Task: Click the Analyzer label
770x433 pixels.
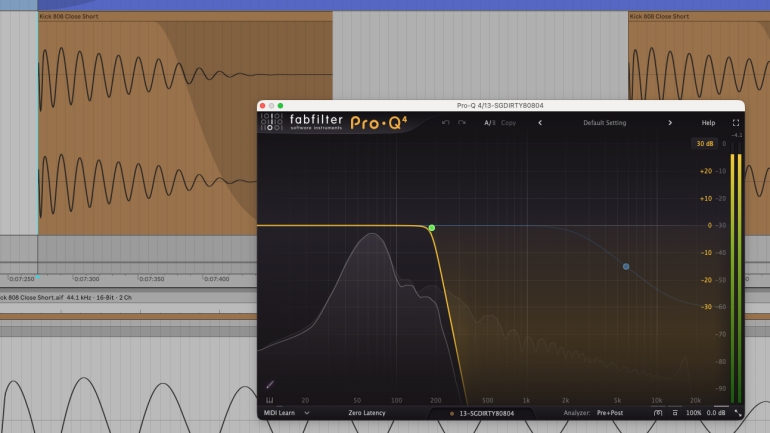Action: click(577, 413)
